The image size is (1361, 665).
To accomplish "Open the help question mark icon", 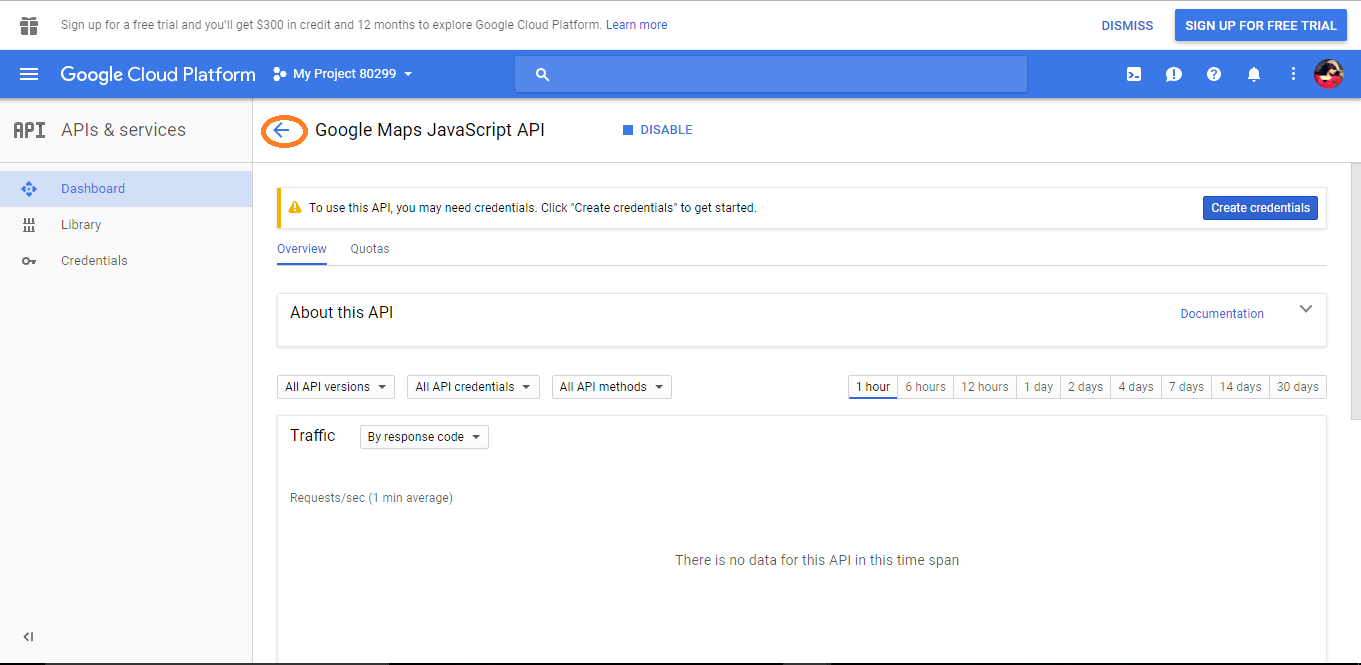I will (x=1214, y=74).
